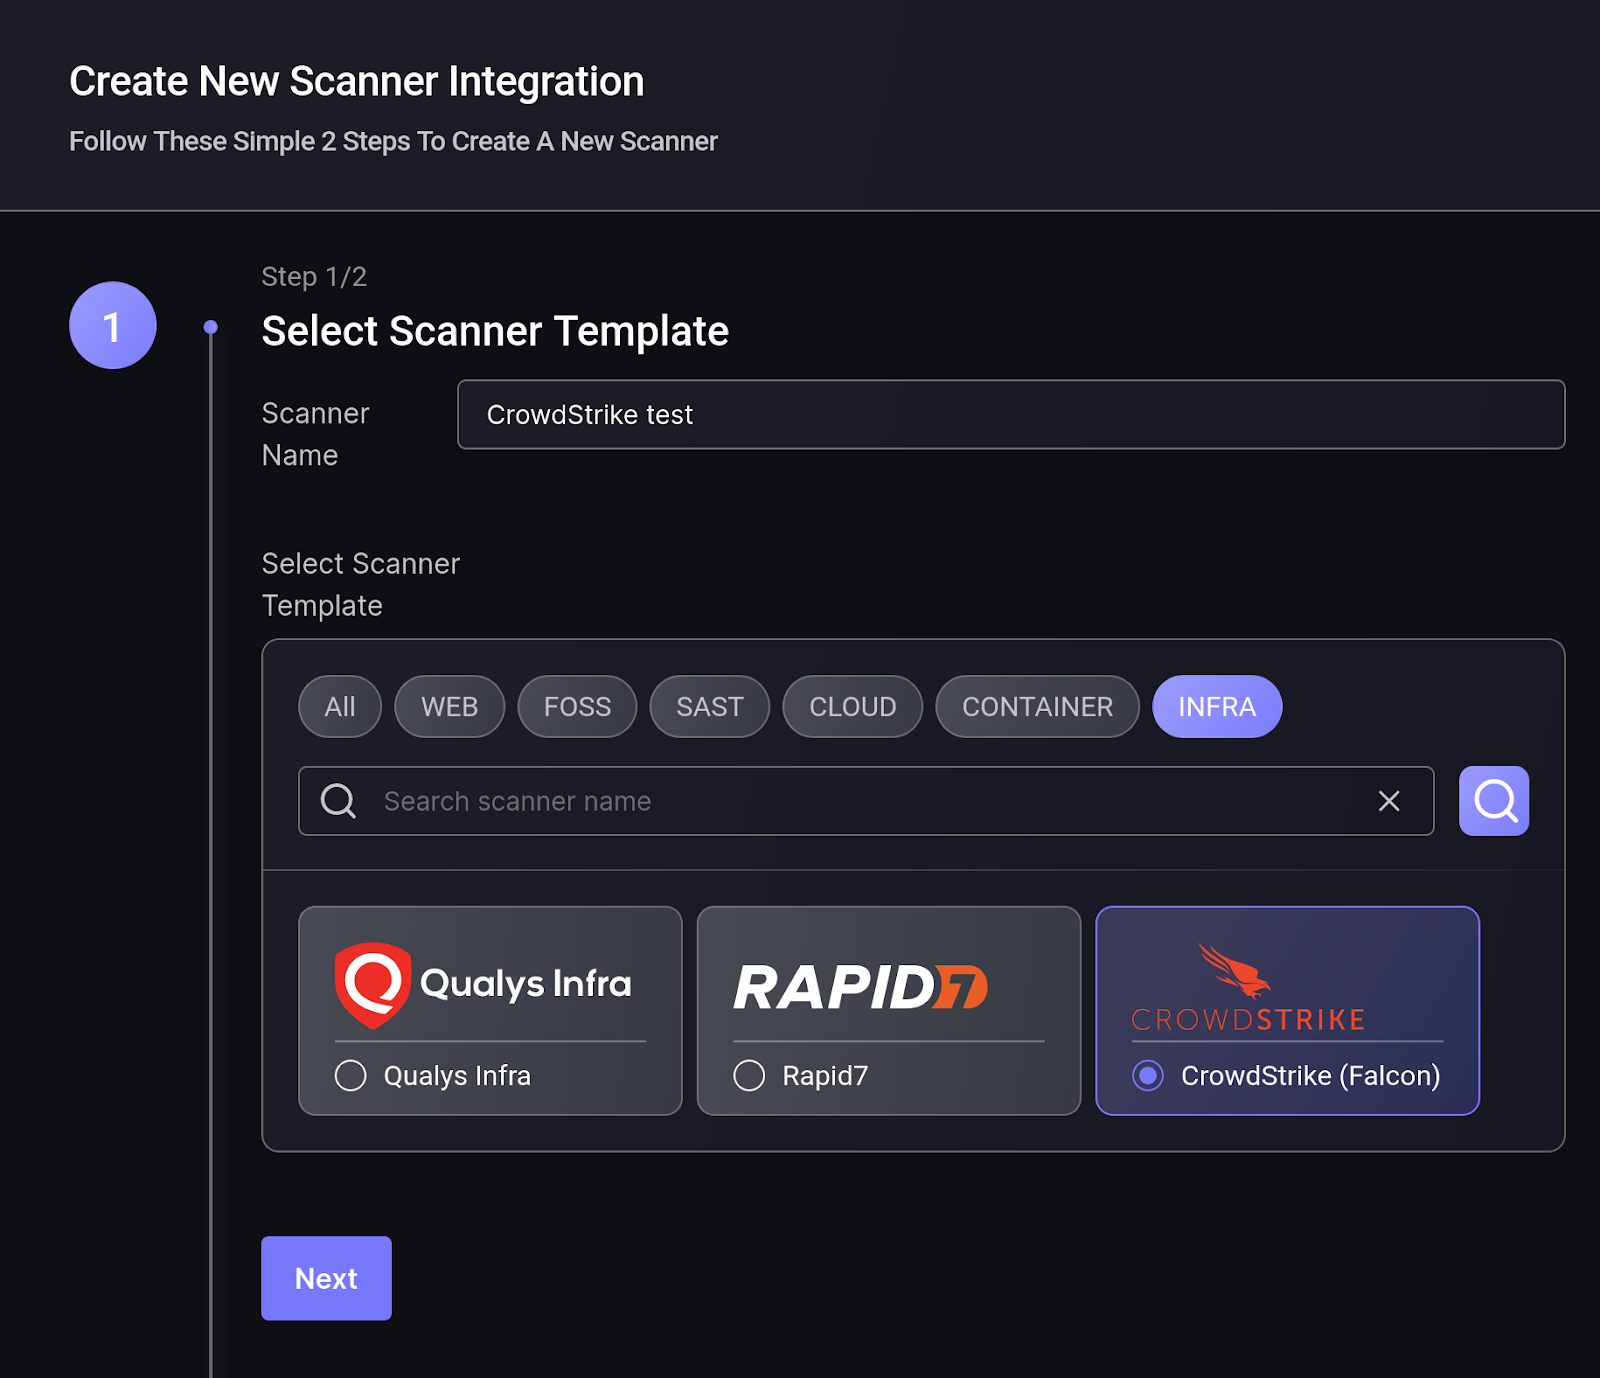The image size is (1600, 1378).
Task: Show All scanner templates filter
Action: click(340, 707)
